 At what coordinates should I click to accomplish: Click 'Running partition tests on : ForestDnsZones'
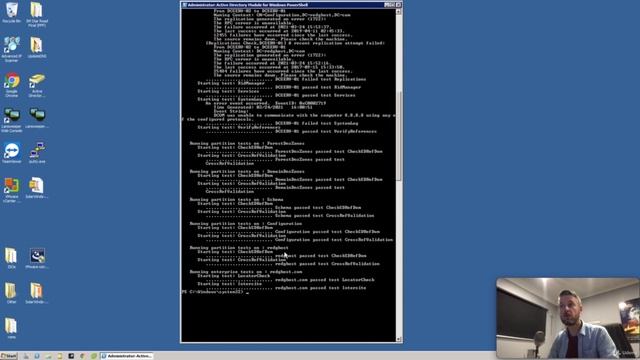tap(247, 143)
